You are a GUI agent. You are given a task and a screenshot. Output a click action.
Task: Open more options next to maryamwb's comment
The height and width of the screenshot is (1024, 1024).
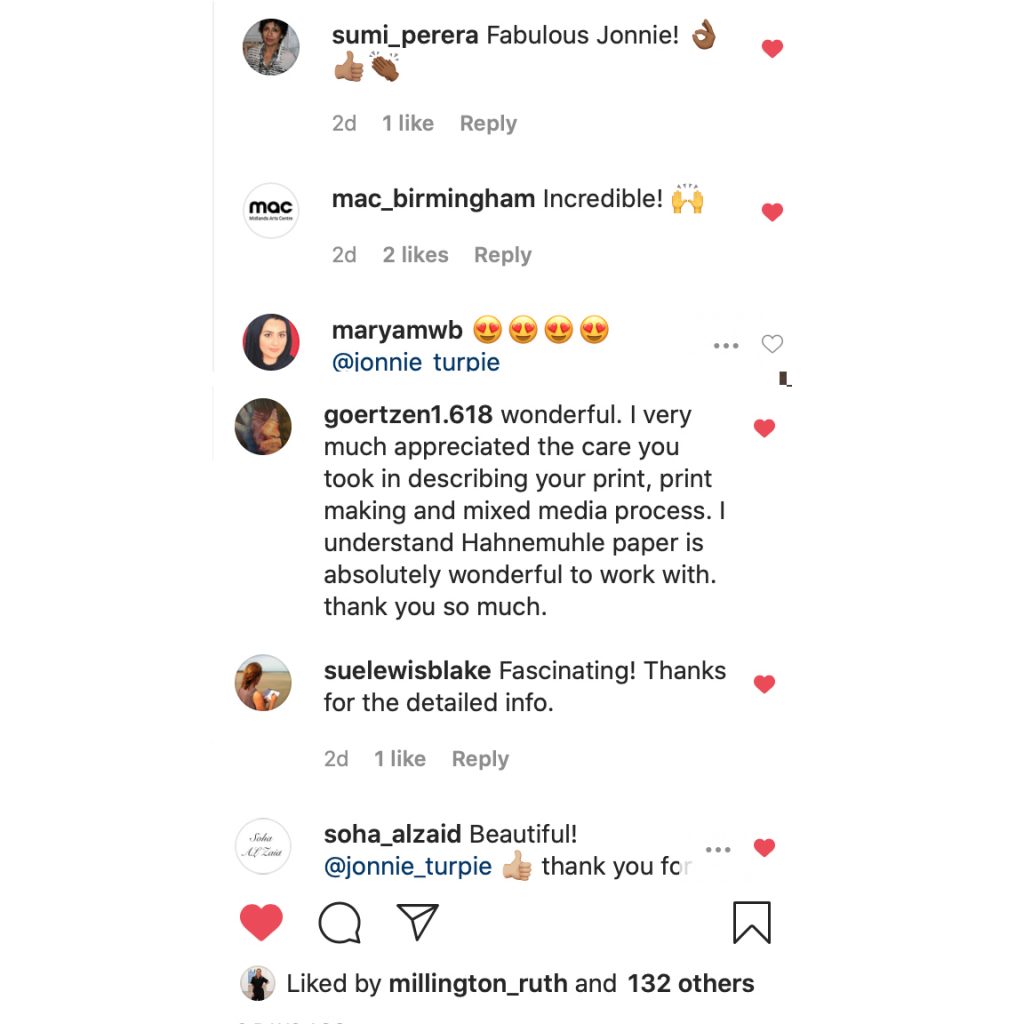coord(726,345)
